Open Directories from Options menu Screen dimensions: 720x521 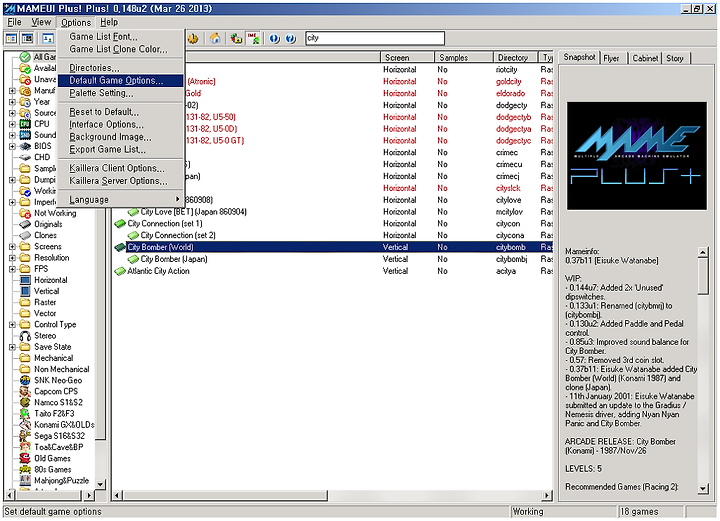pyautogui.click(x=120, y=68)
